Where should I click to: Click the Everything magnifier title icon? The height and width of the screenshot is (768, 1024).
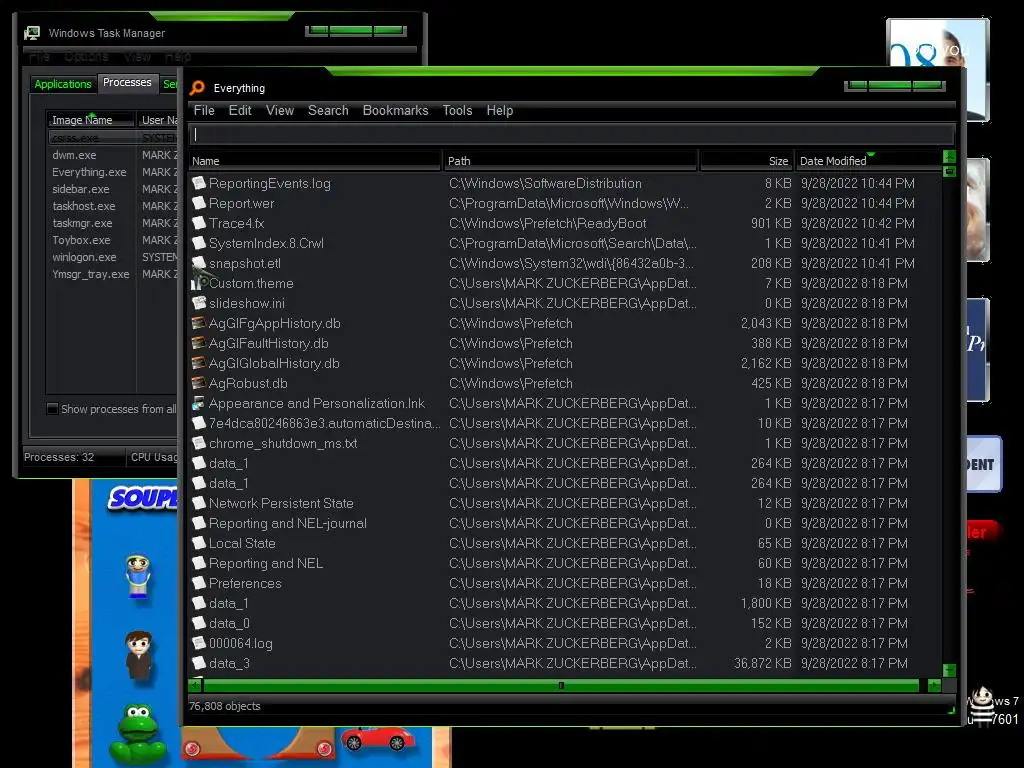pyautogui.click(x=197, y=88)
